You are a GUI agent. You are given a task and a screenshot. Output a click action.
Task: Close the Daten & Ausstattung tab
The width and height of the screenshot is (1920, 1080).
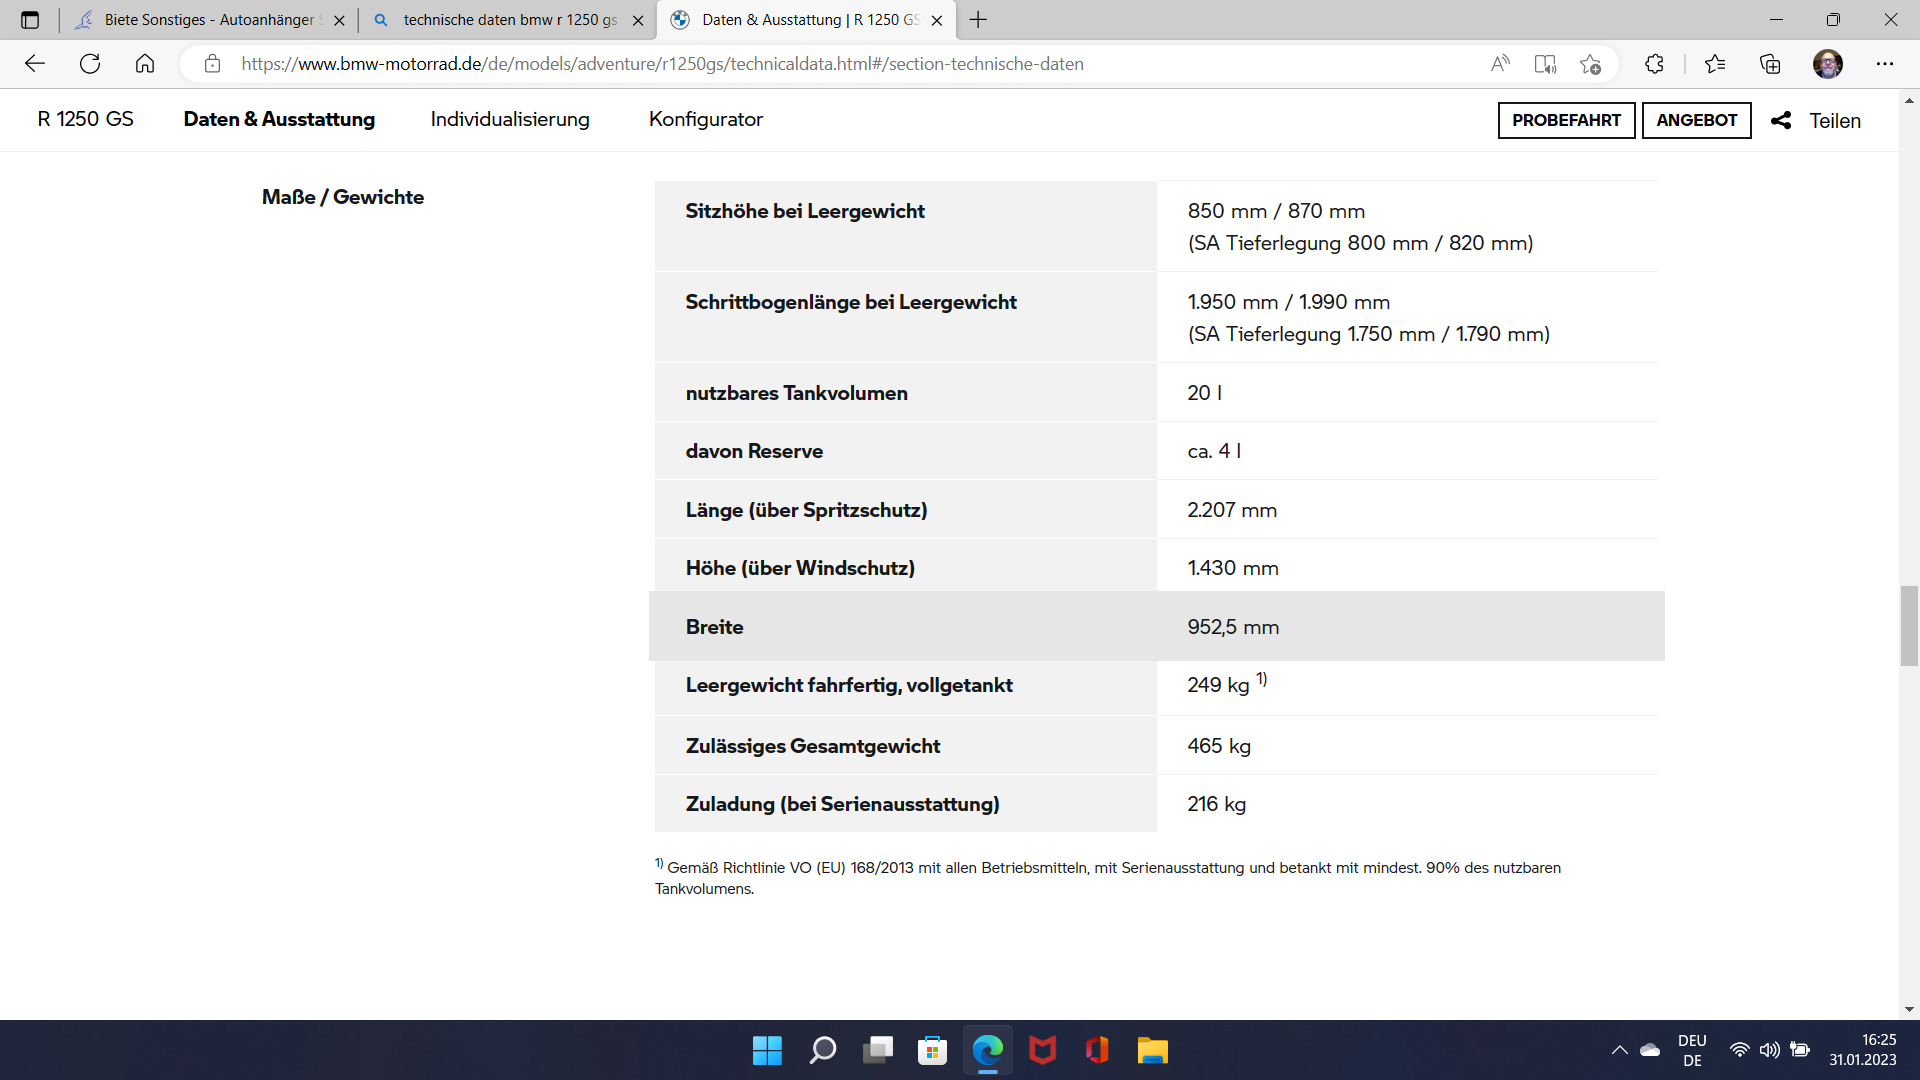[936, 20]
